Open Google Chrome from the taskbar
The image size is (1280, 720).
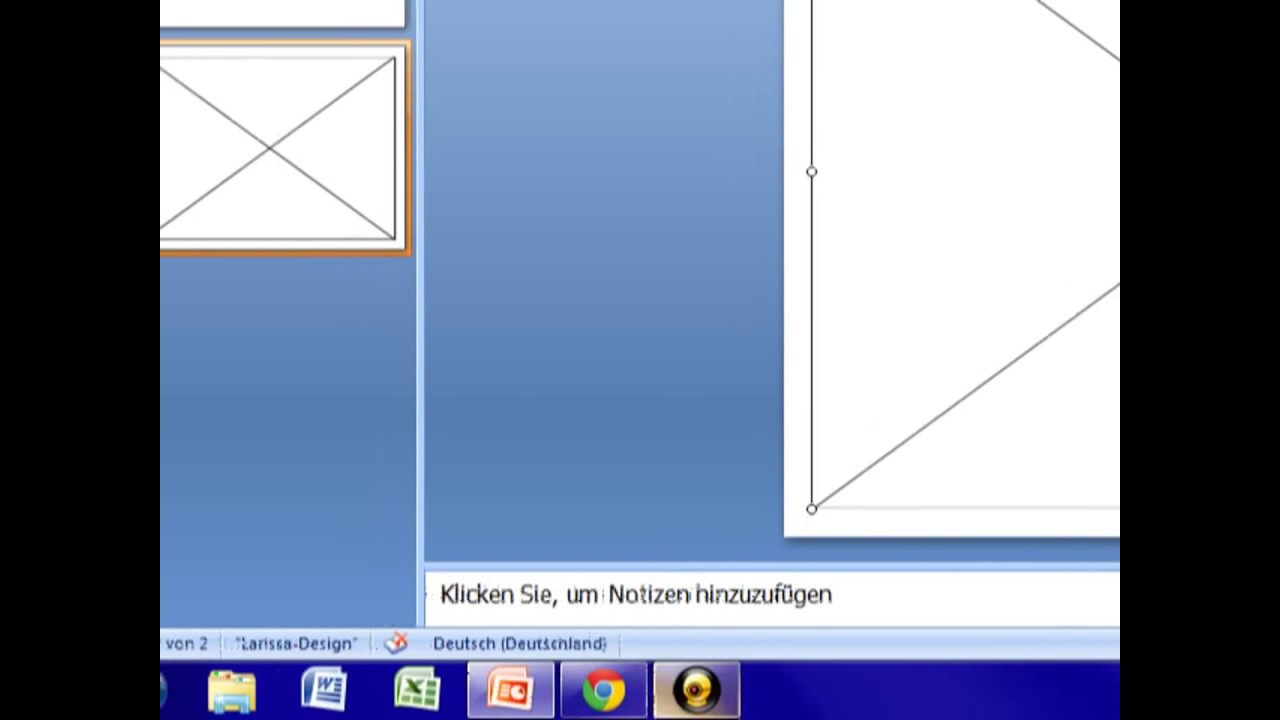604,691
